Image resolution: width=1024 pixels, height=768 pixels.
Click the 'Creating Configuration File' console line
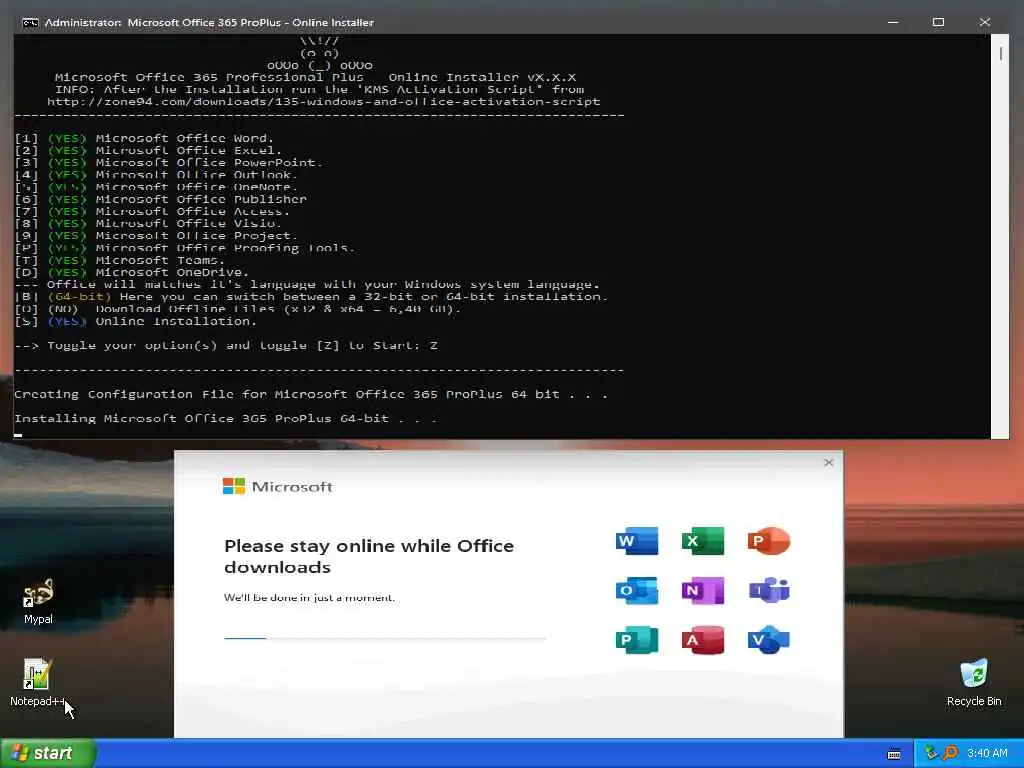click(x=311, y=394)
